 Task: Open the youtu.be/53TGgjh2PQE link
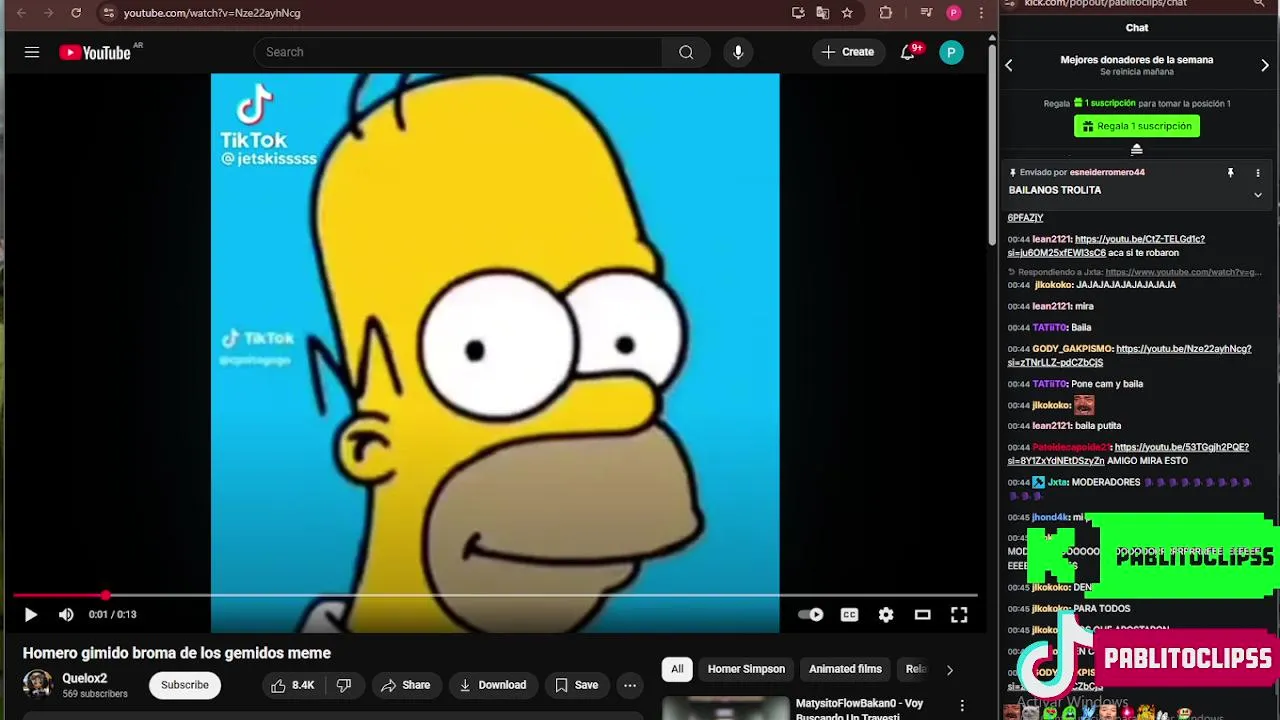point(1128,454)
